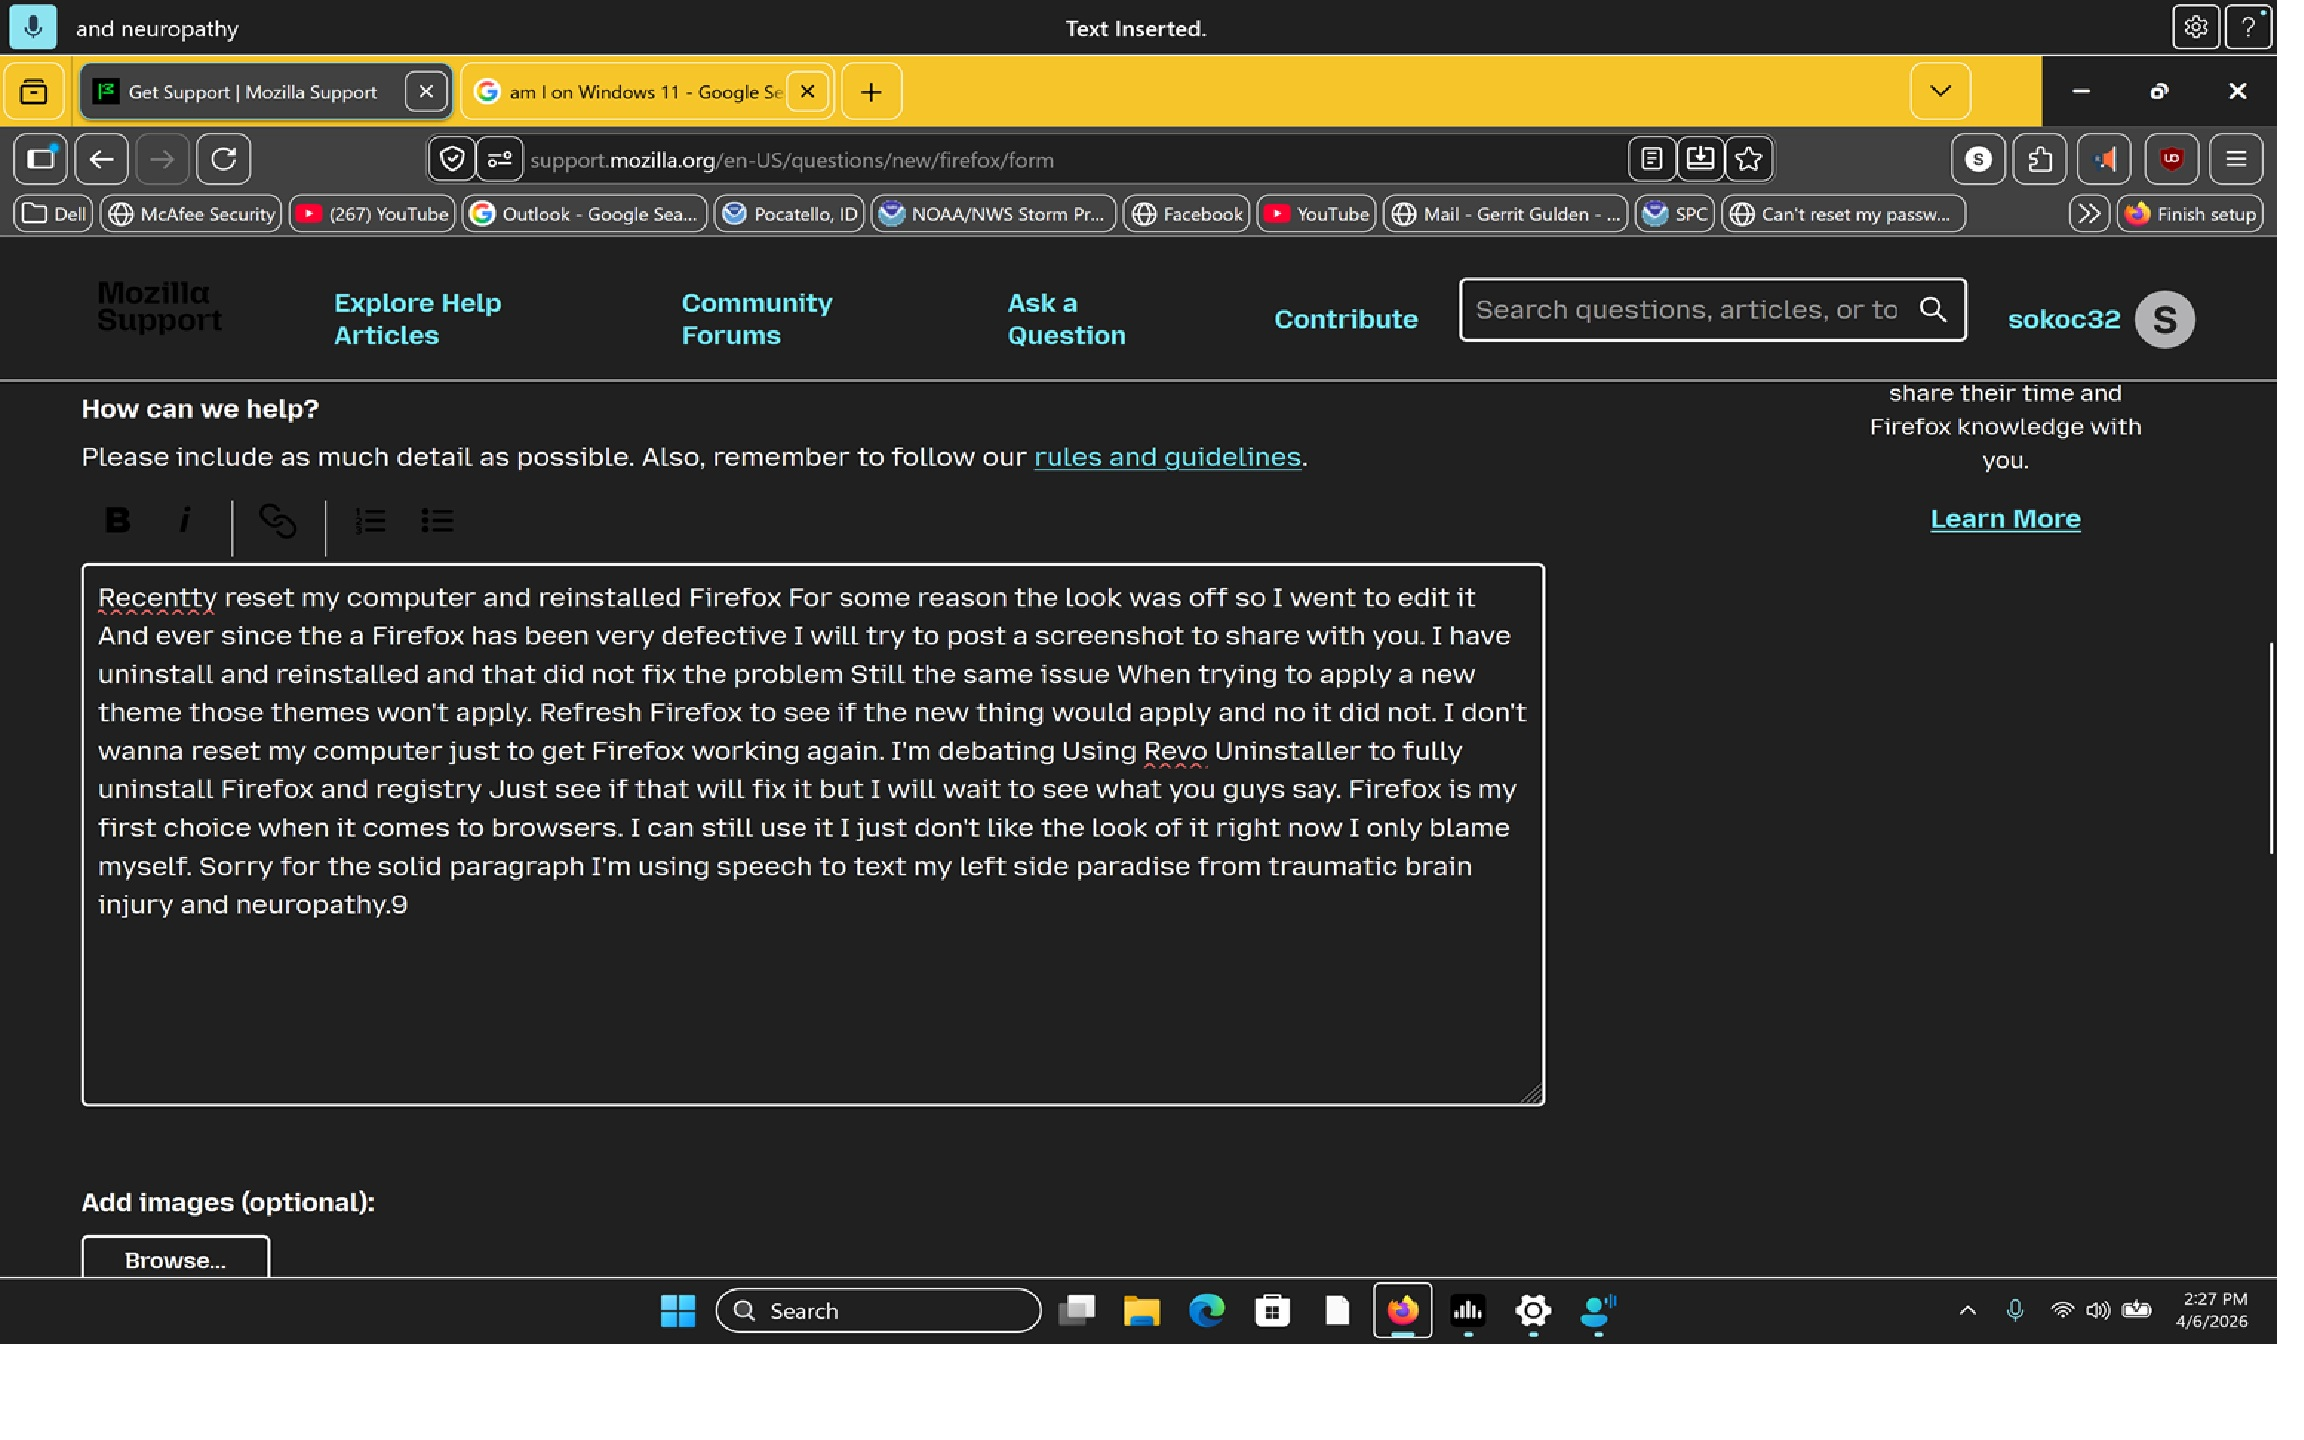Open the rules and guidelines link

1167,457
